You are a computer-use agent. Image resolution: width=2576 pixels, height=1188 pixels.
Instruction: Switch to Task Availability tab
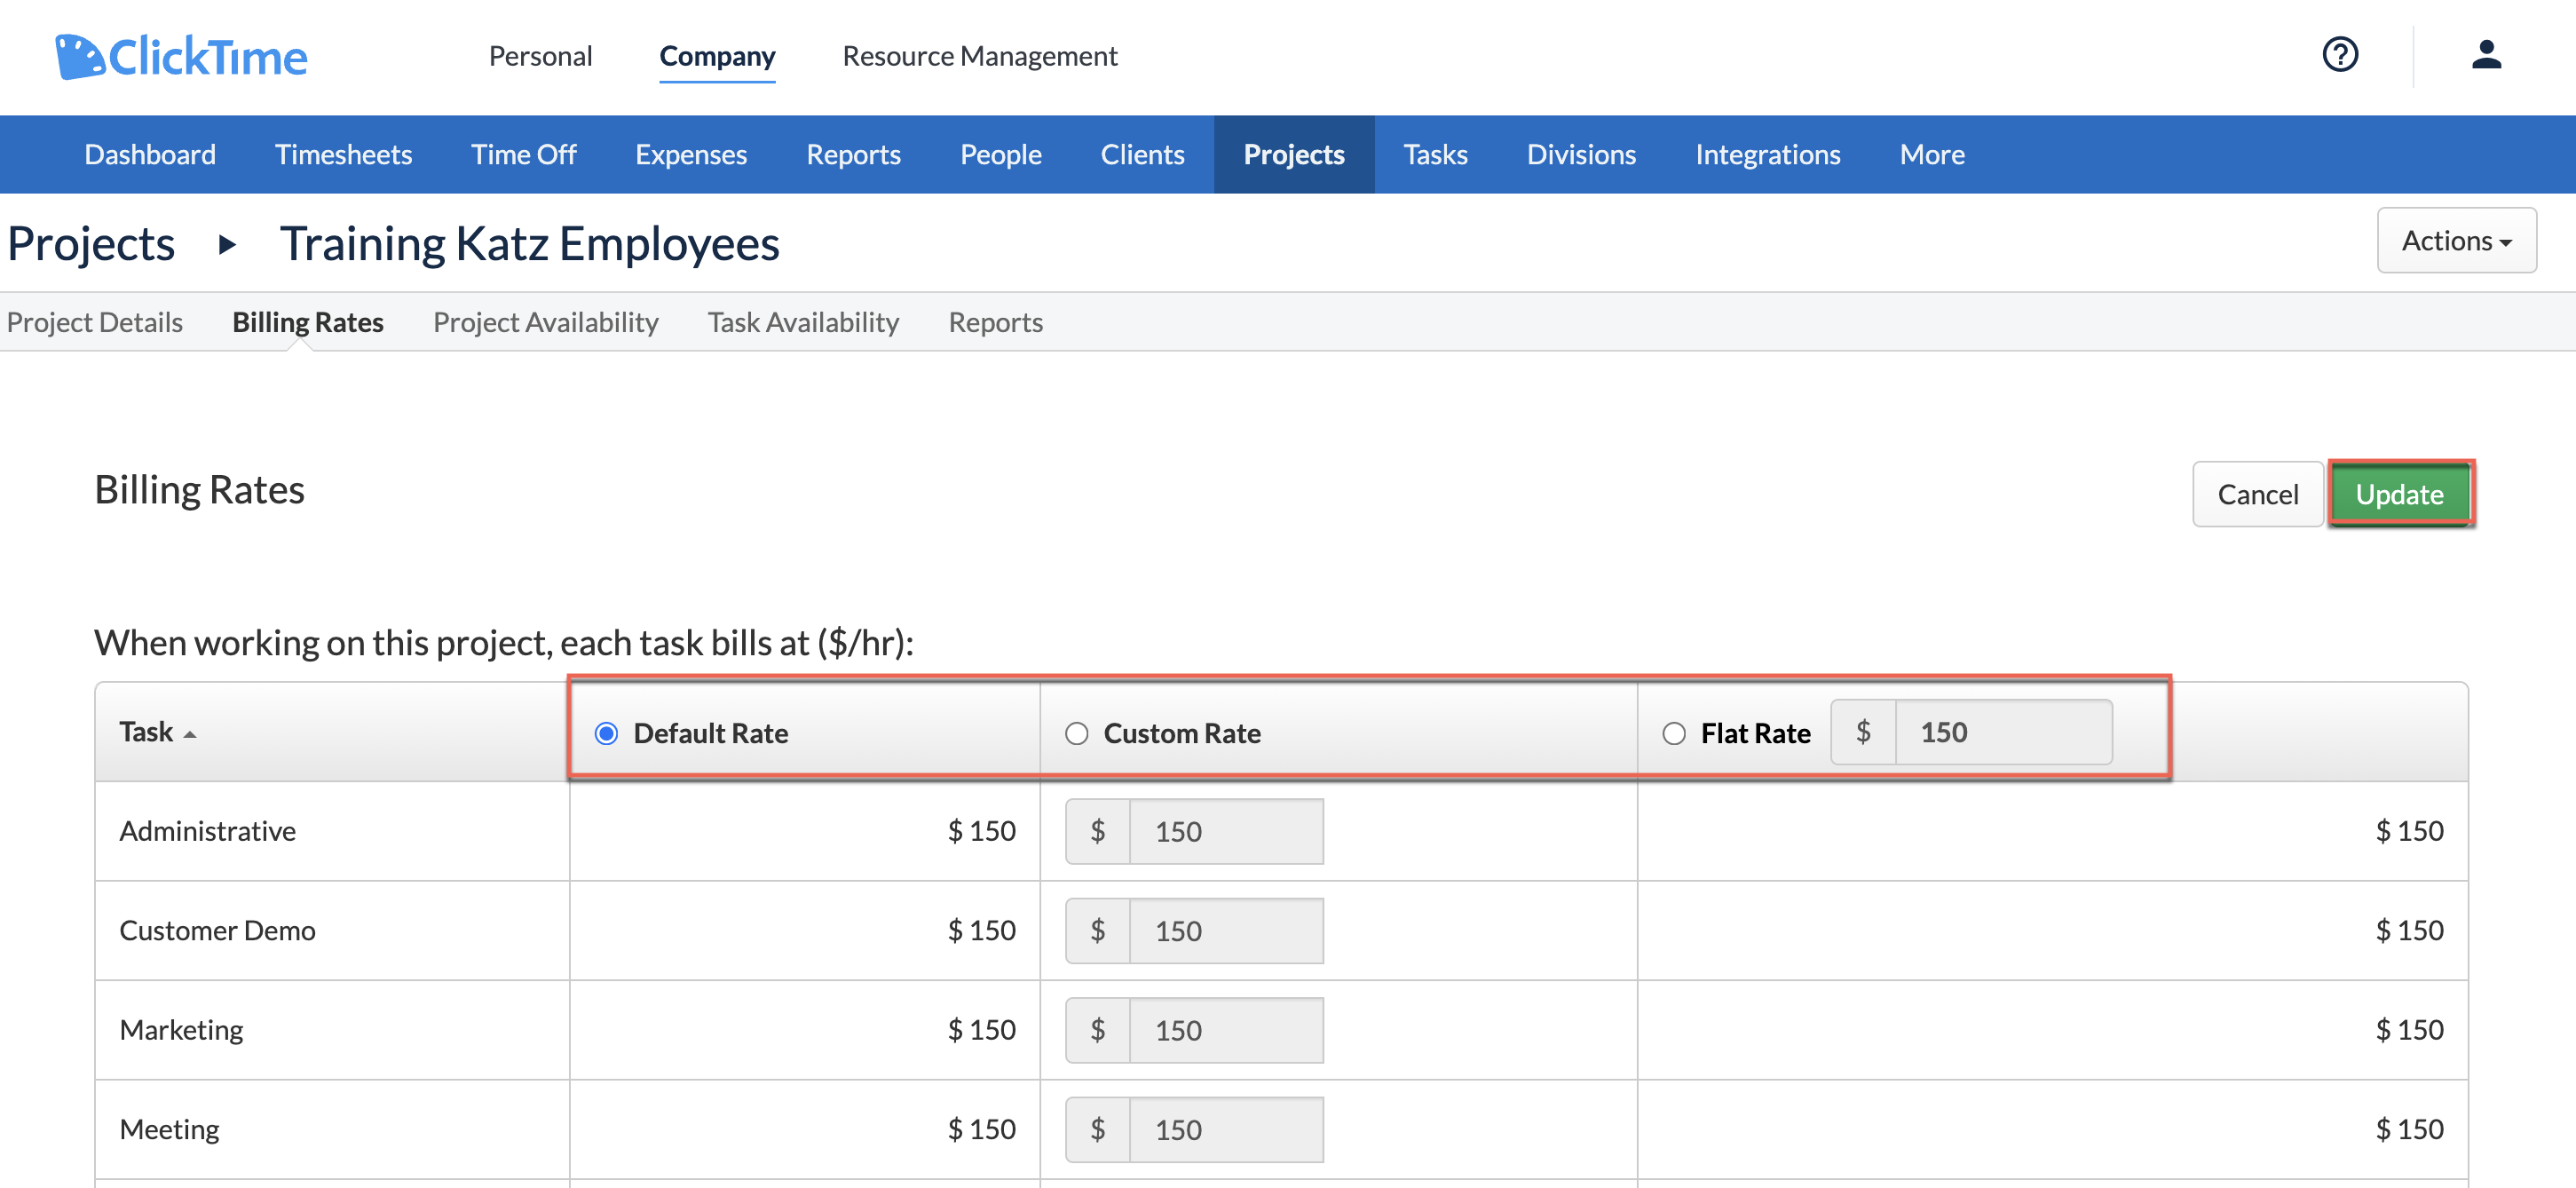coord(803,322)
